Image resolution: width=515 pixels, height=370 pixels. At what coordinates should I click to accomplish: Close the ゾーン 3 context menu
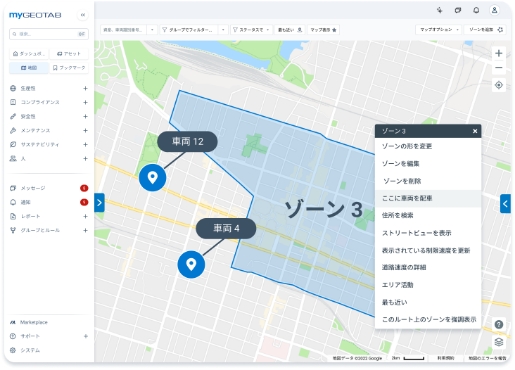pos(475,131)
